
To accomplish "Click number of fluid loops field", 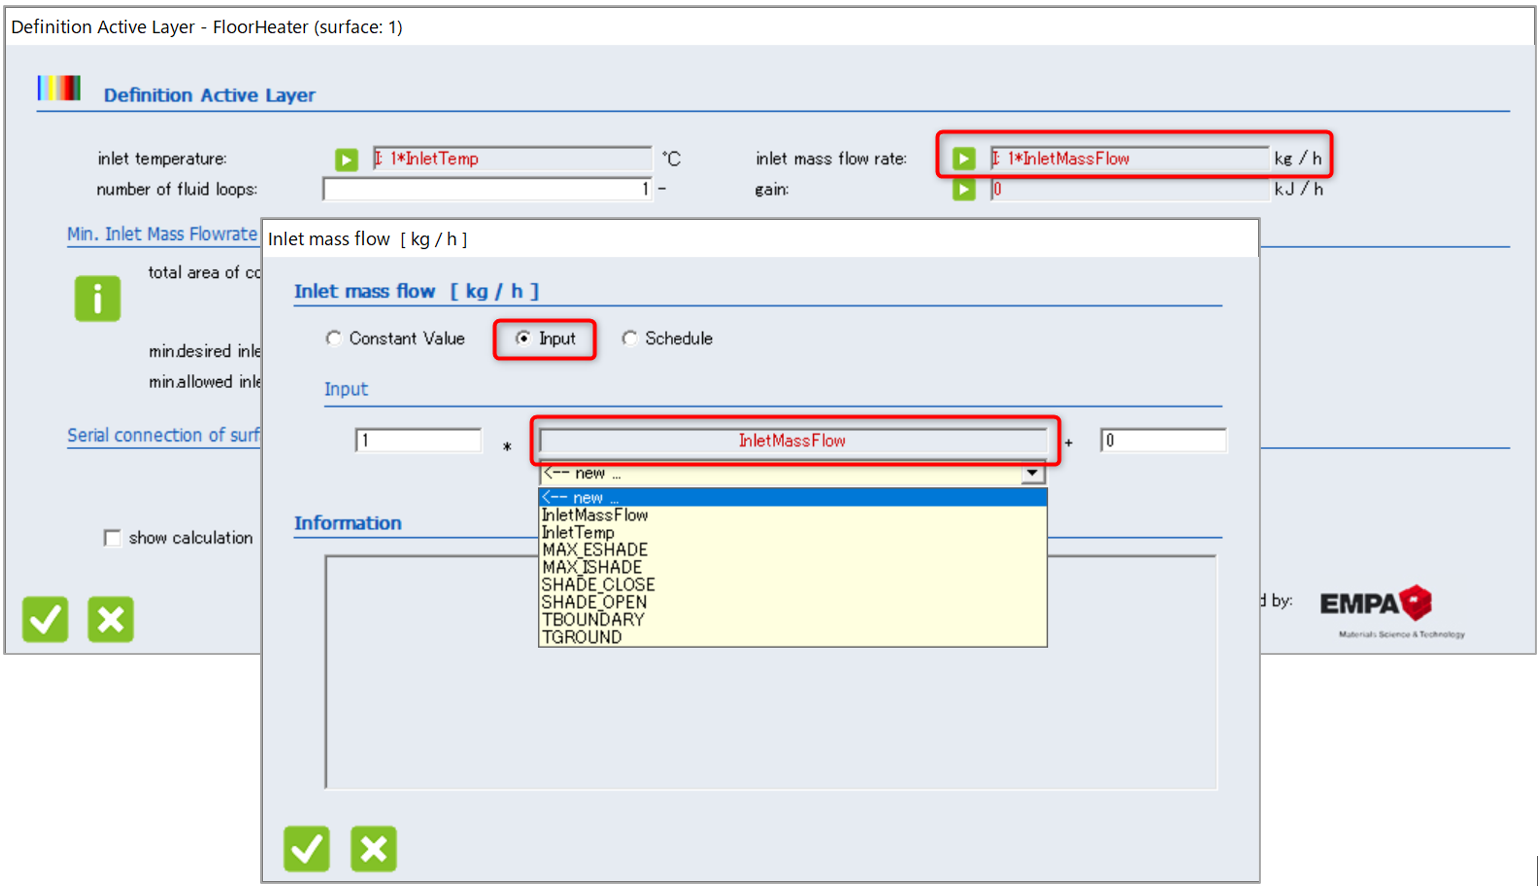I will 487,189.
